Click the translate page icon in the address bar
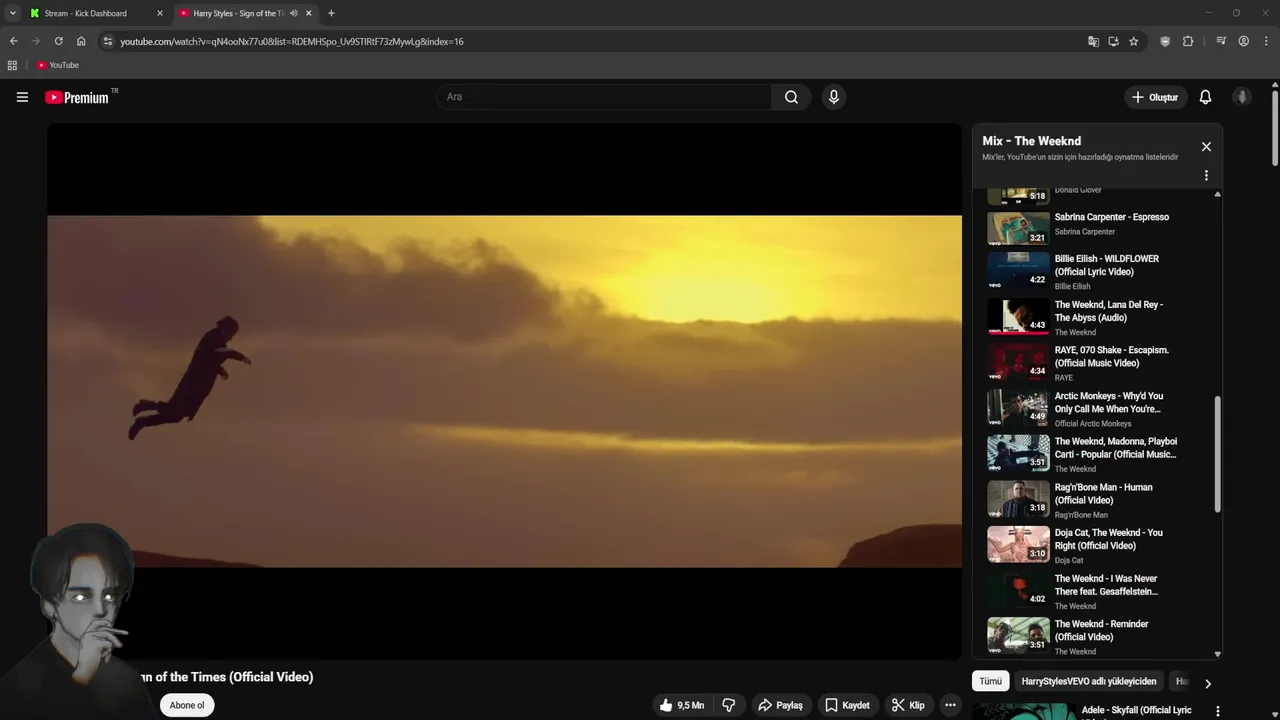The height and width of the screenshot is (720, 1280). [x=1093, y=41]
